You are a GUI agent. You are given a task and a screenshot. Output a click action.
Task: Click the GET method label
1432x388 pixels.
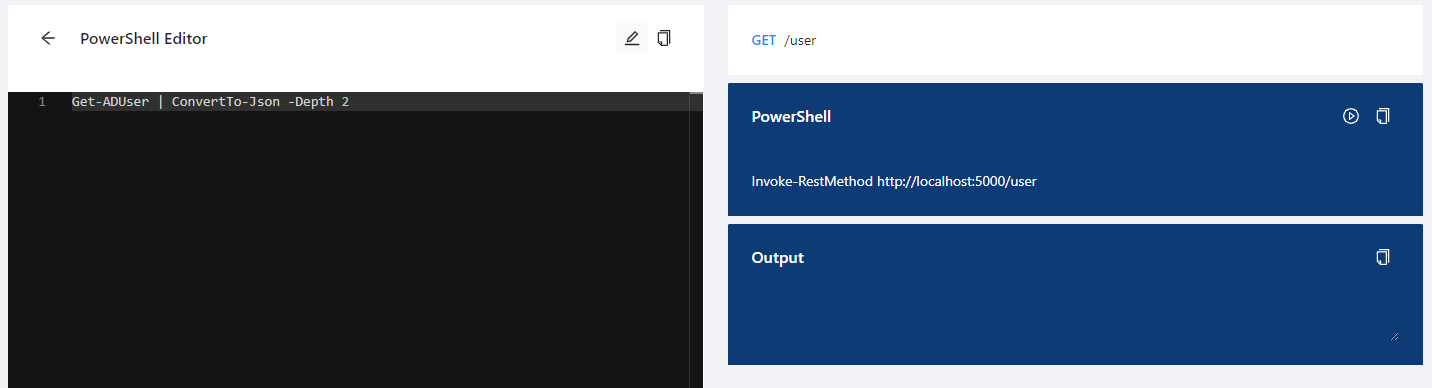coord(763,41)
